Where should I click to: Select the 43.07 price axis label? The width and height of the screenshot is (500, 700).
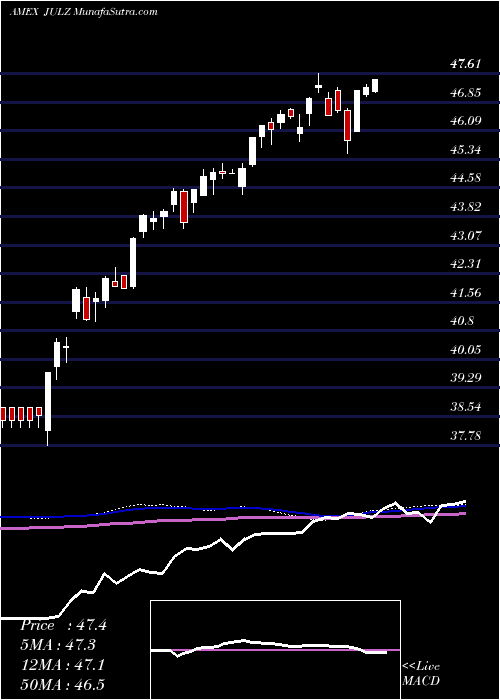(465, 235)
